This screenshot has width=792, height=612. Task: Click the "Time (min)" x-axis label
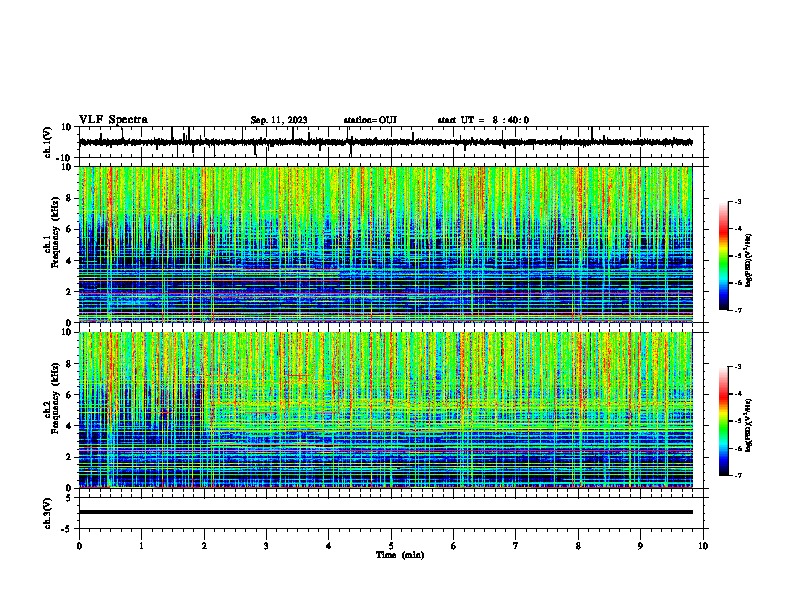point(400,555)
